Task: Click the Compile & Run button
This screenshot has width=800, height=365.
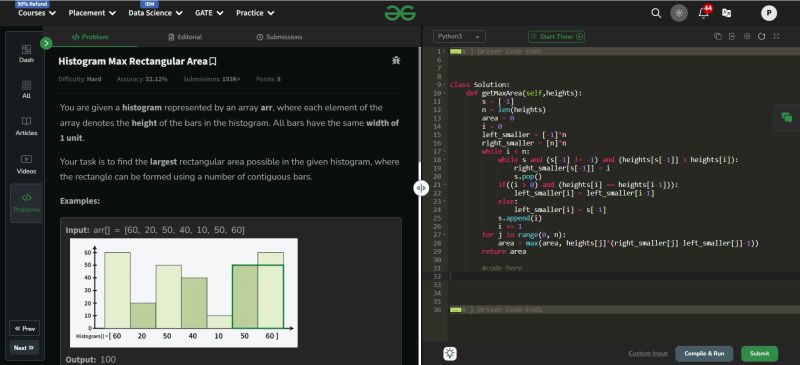Action: pyautogui.click(x=704, y=353)
